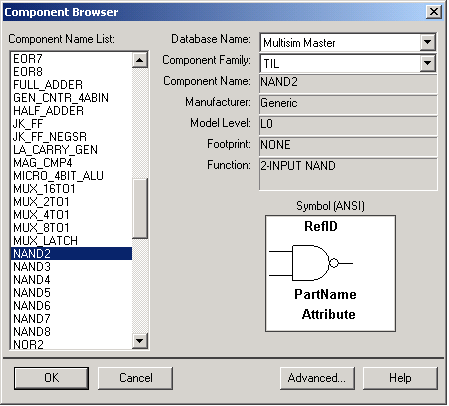Screen dimensions: 449x406
Task: Click scroll up arrow in component list
Action: click(140, 60)
